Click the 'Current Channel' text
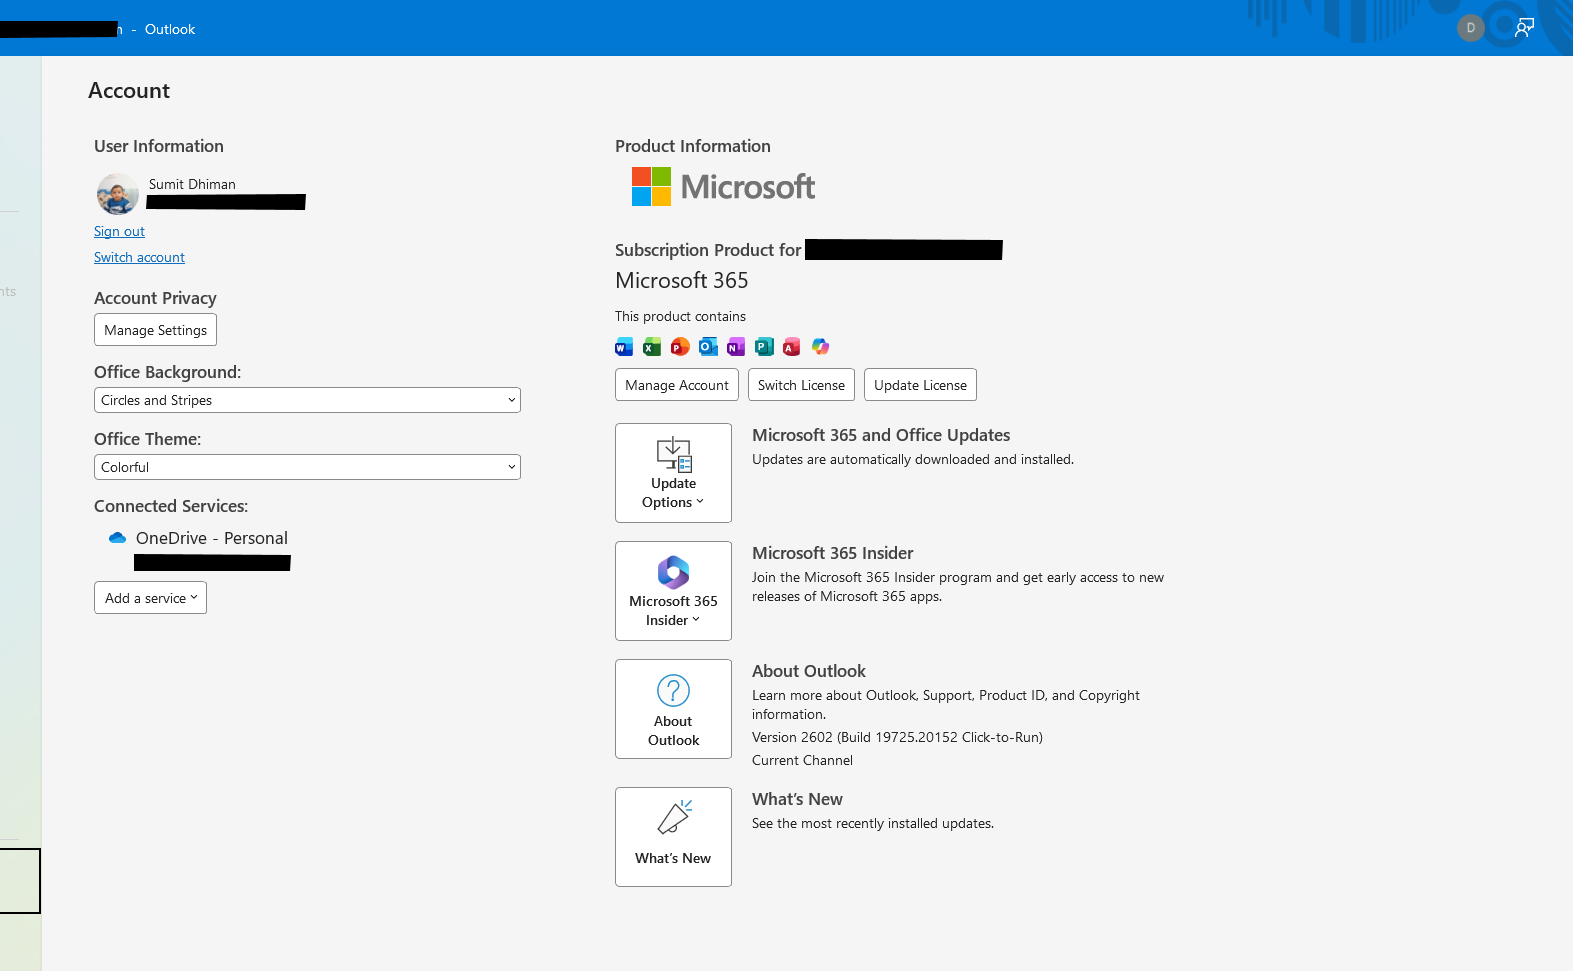The image size is (1573, 971). pyautogui.click(x=802, y=760)
